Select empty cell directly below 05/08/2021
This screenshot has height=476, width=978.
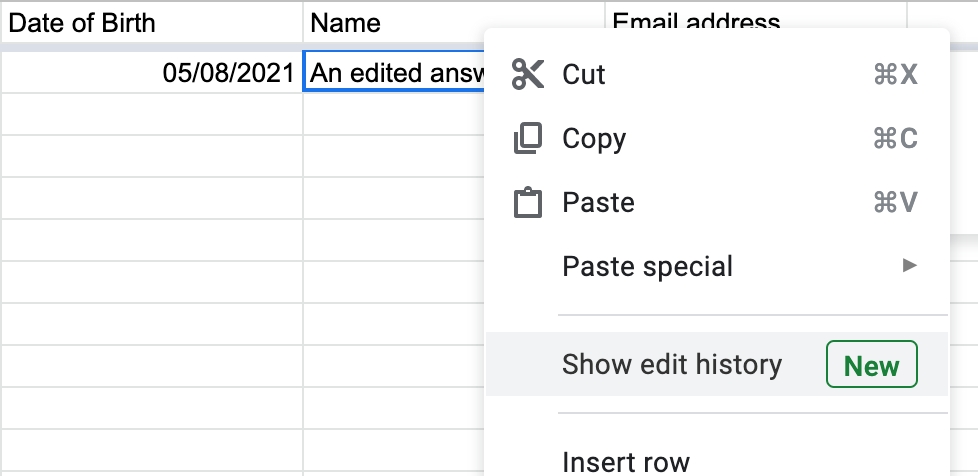tap(150, 115)
